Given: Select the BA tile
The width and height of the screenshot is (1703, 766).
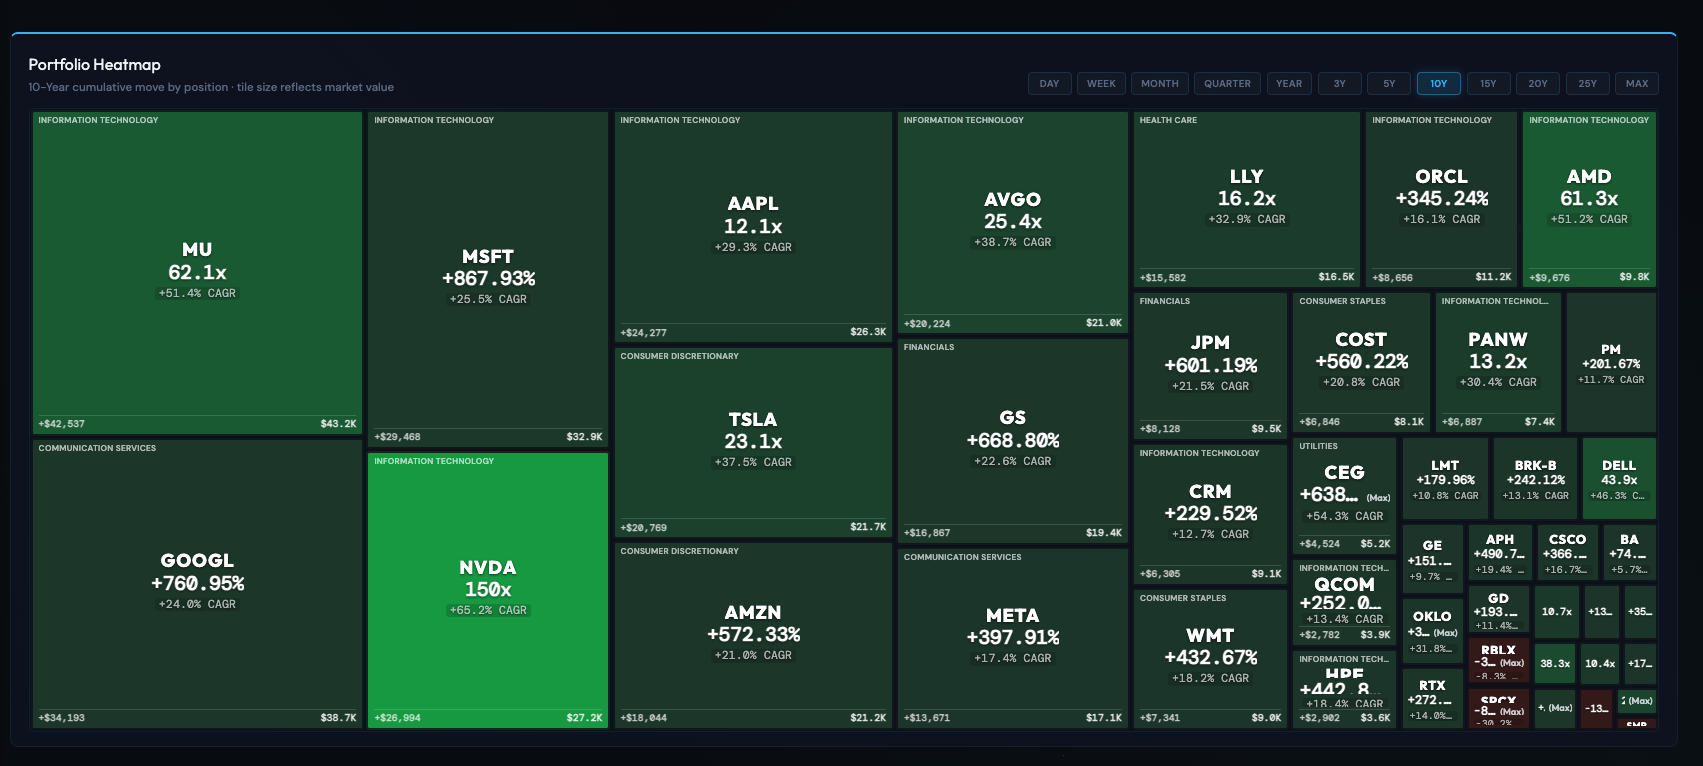Looking at the screenshot, I should coord(1629,553).
